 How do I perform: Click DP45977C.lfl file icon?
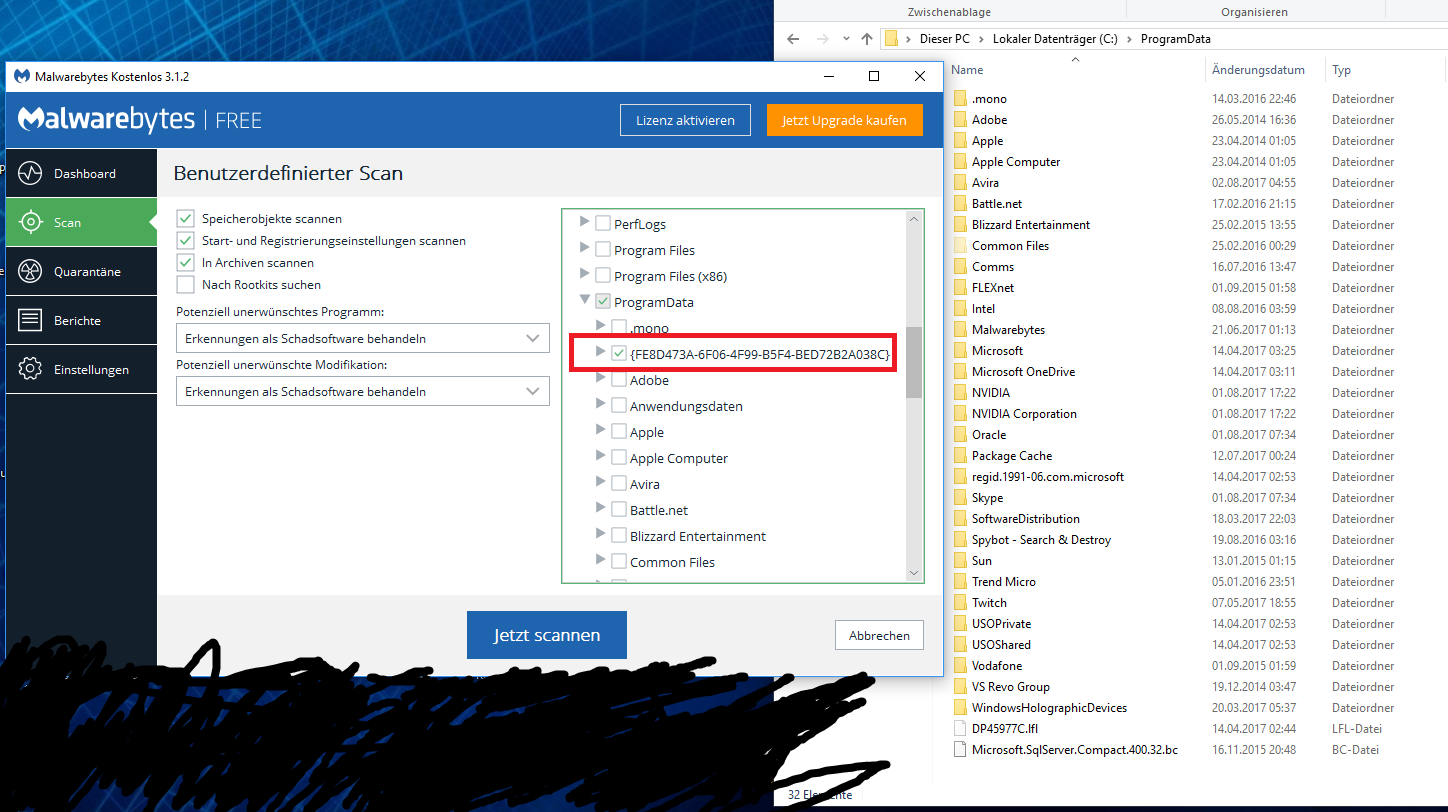(x=960, y=729)
